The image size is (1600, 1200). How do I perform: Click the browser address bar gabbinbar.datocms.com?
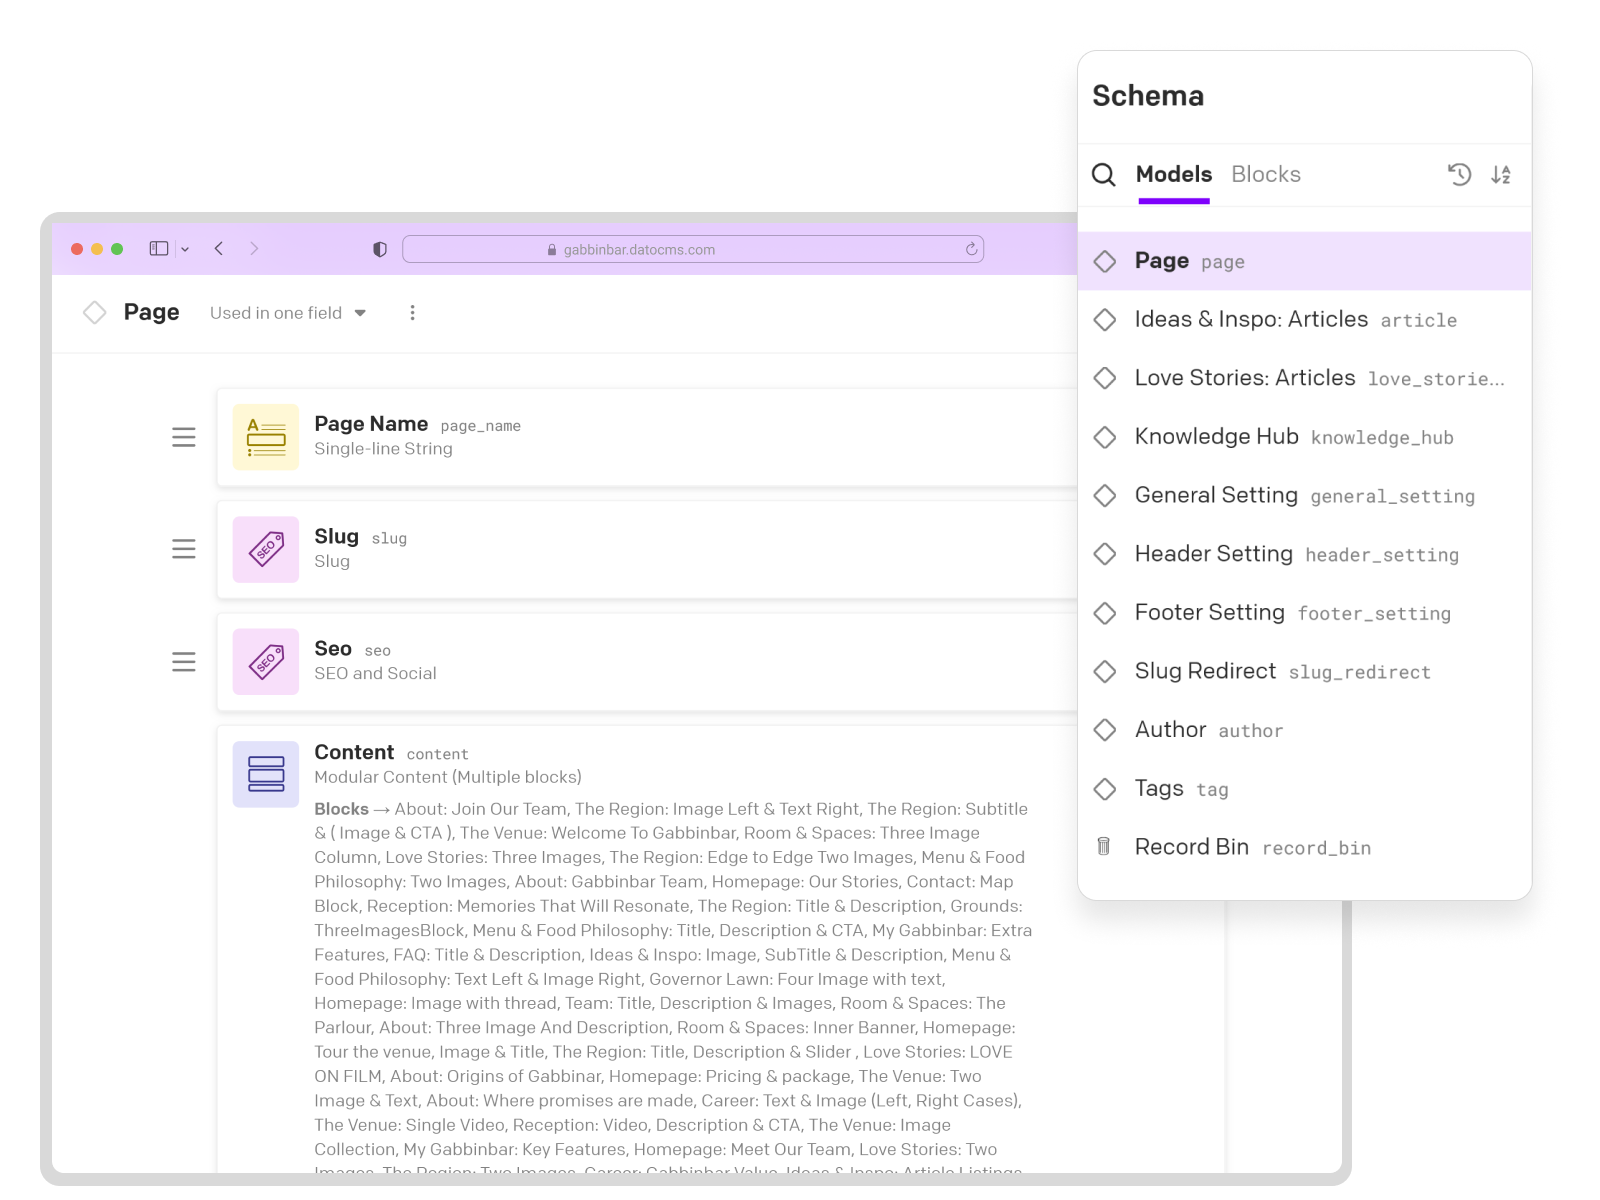tap(693, 249)
